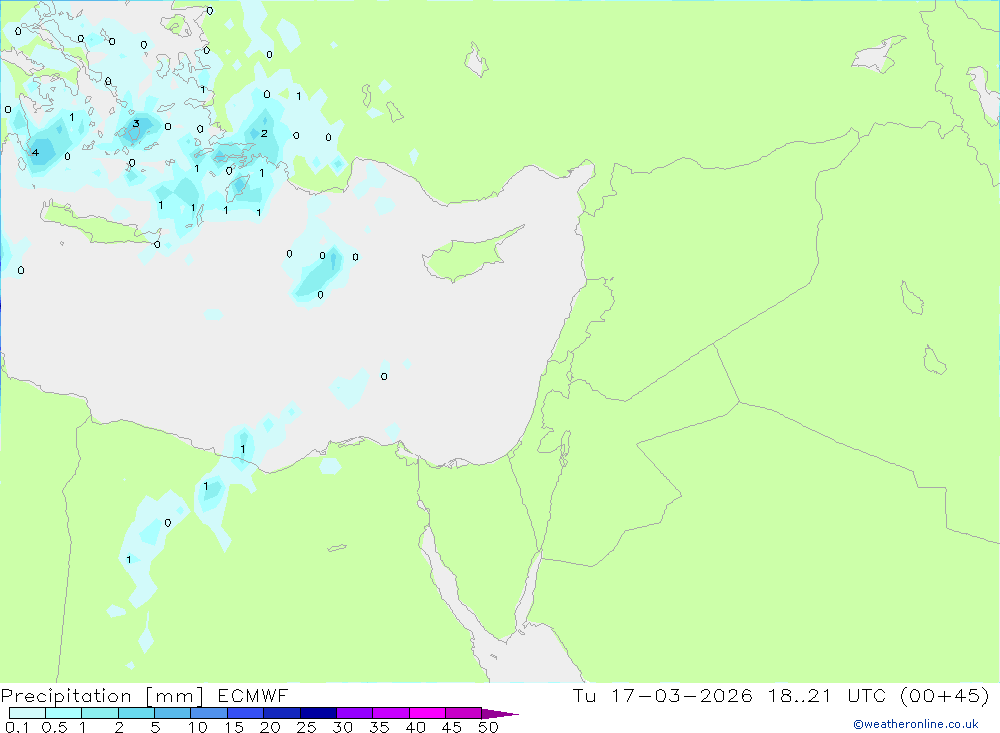1000x733 pixels.
Task: Select the 'ECMWF' model label
Action: (253, 696)
